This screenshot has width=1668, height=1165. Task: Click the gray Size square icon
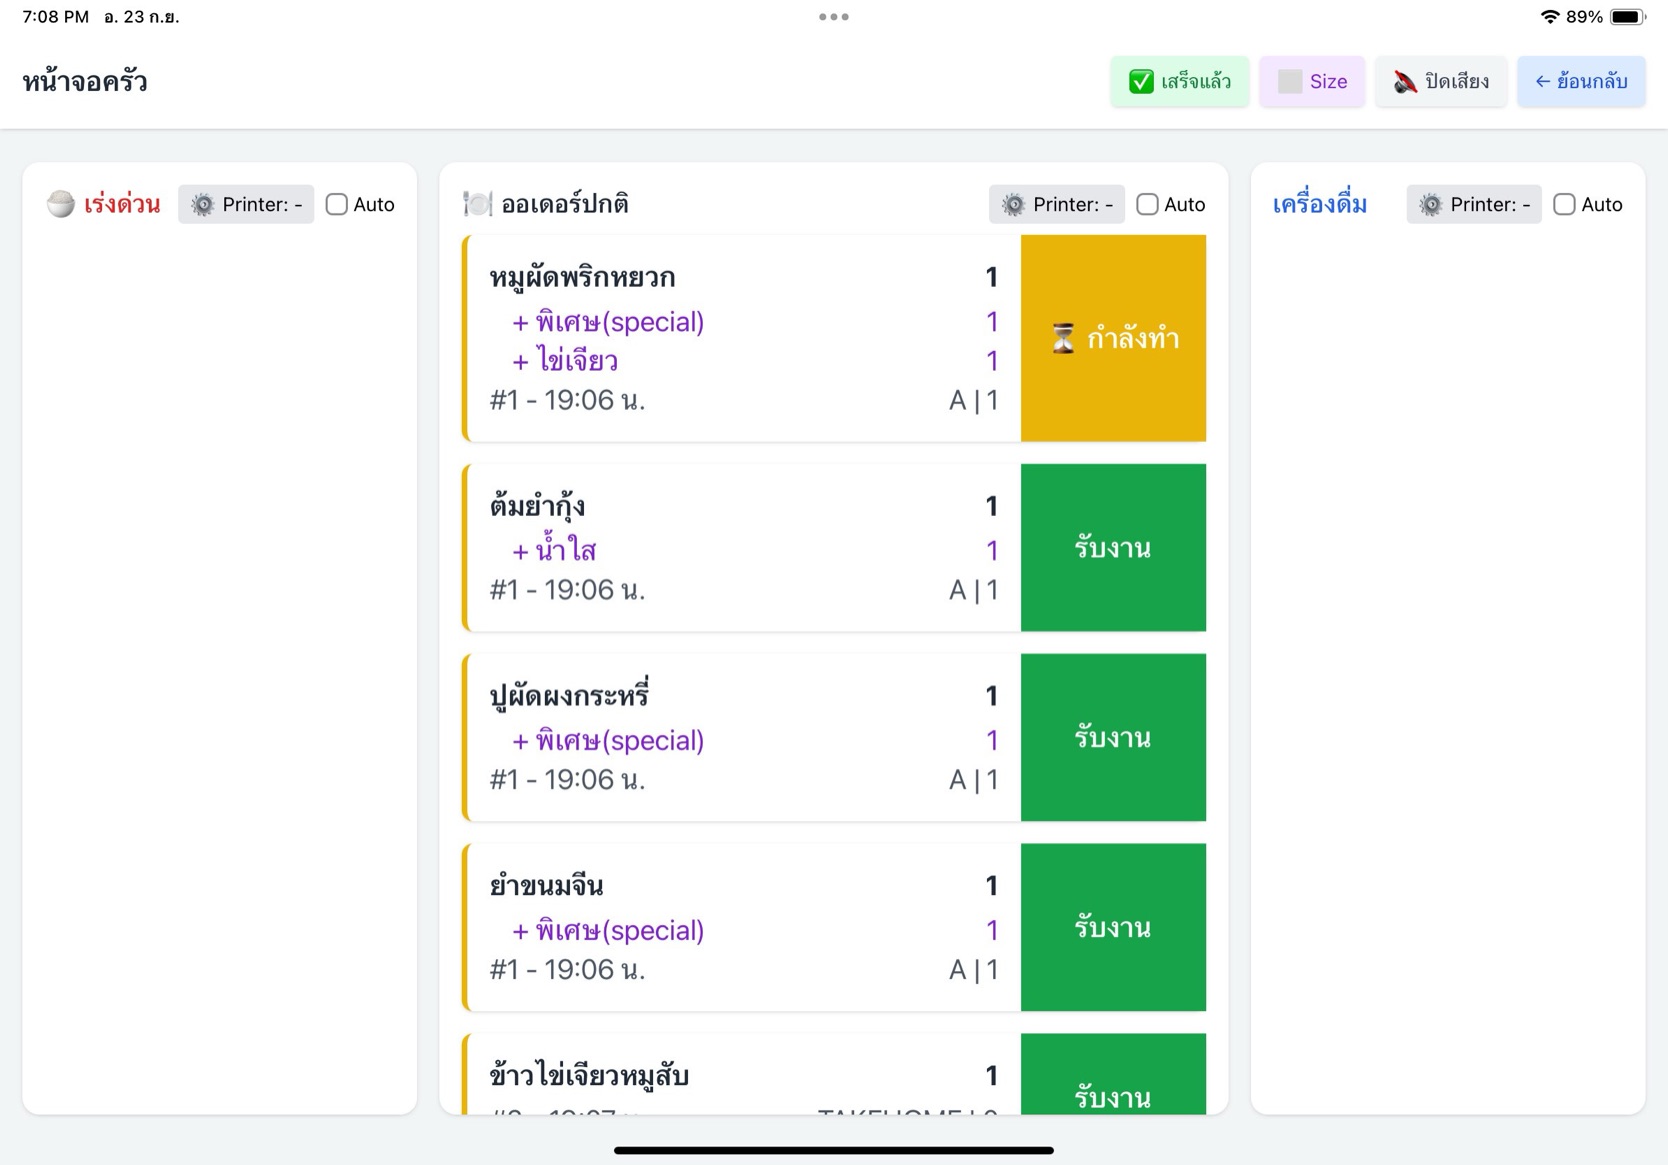[1290, 82]
